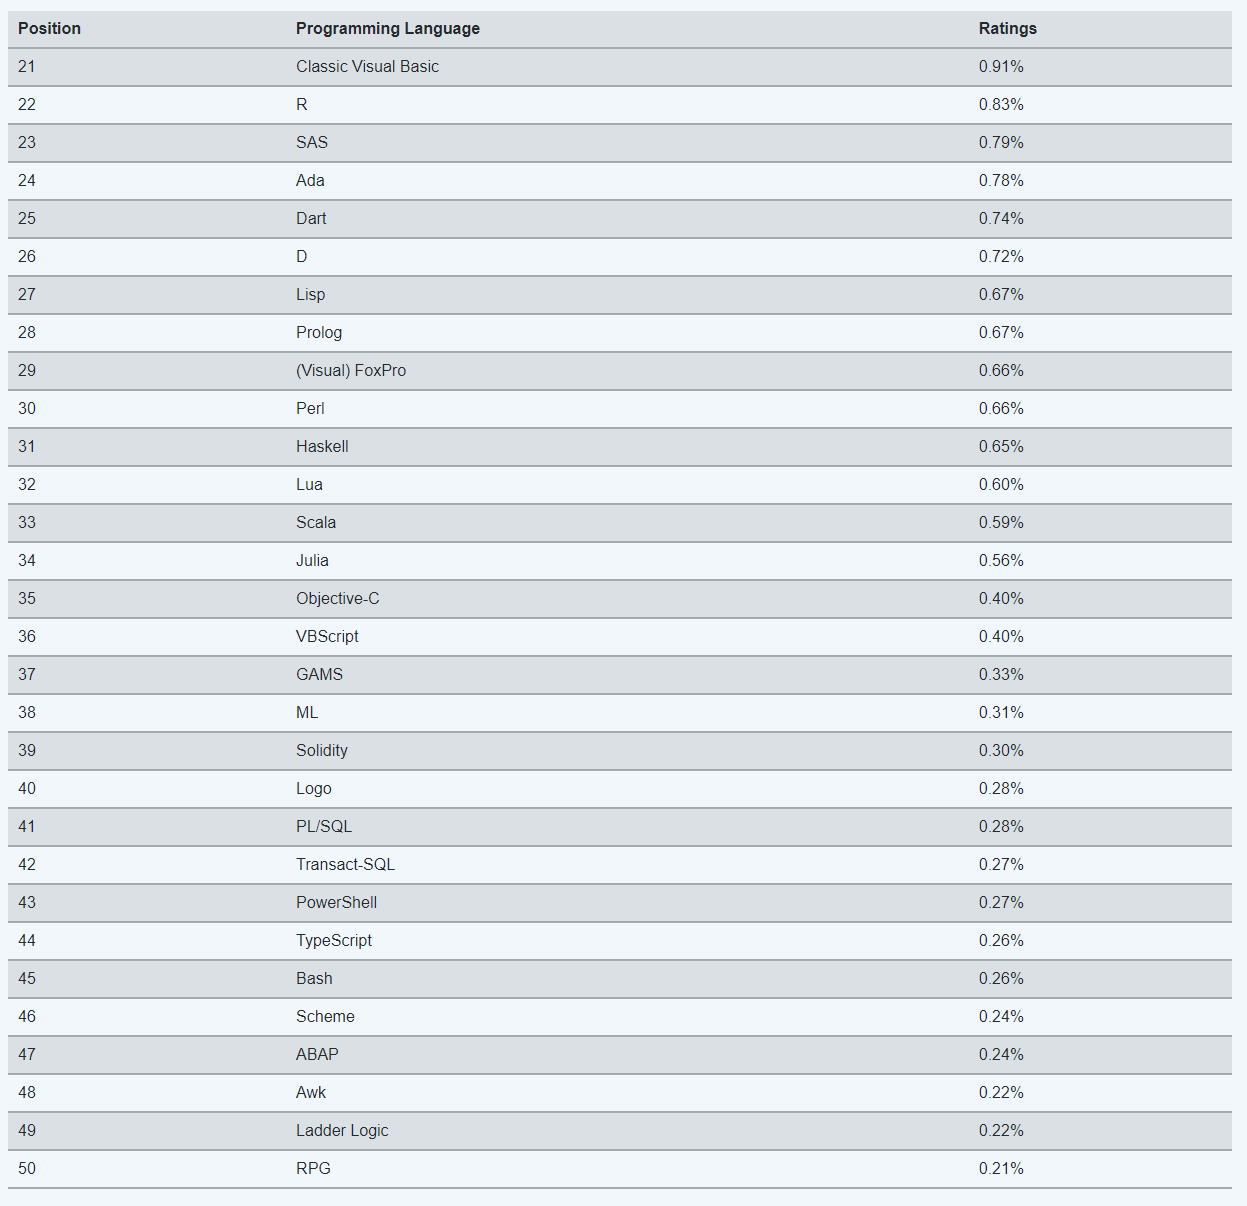Click position number 37
1247x1206 pixels.
pos(27,674)
